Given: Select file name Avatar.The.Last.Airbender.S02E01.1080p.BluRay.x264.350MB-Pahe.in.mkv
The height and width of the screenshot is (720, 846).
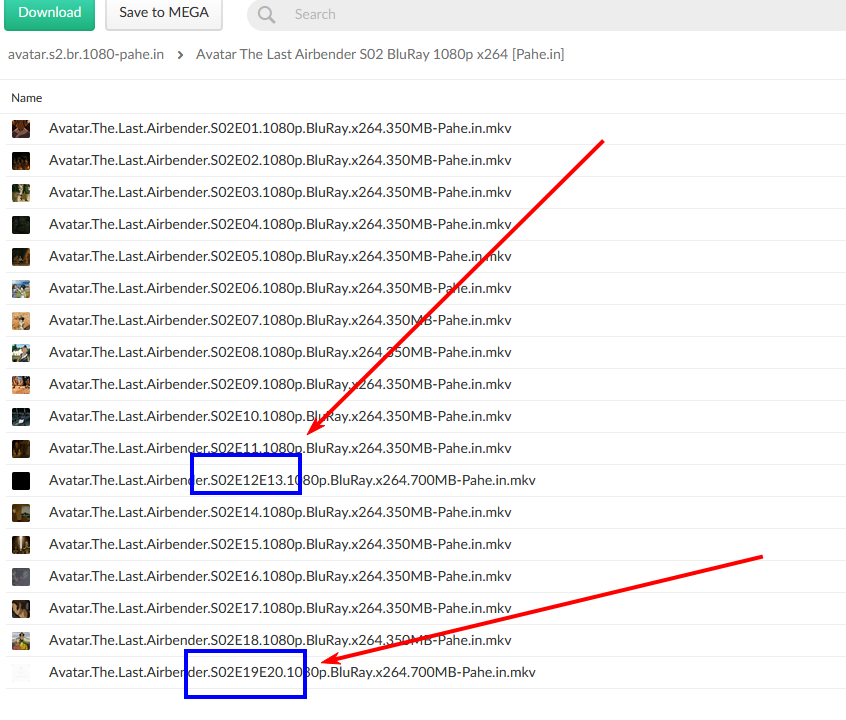Looking at the screenshot, I should [280, 128].
